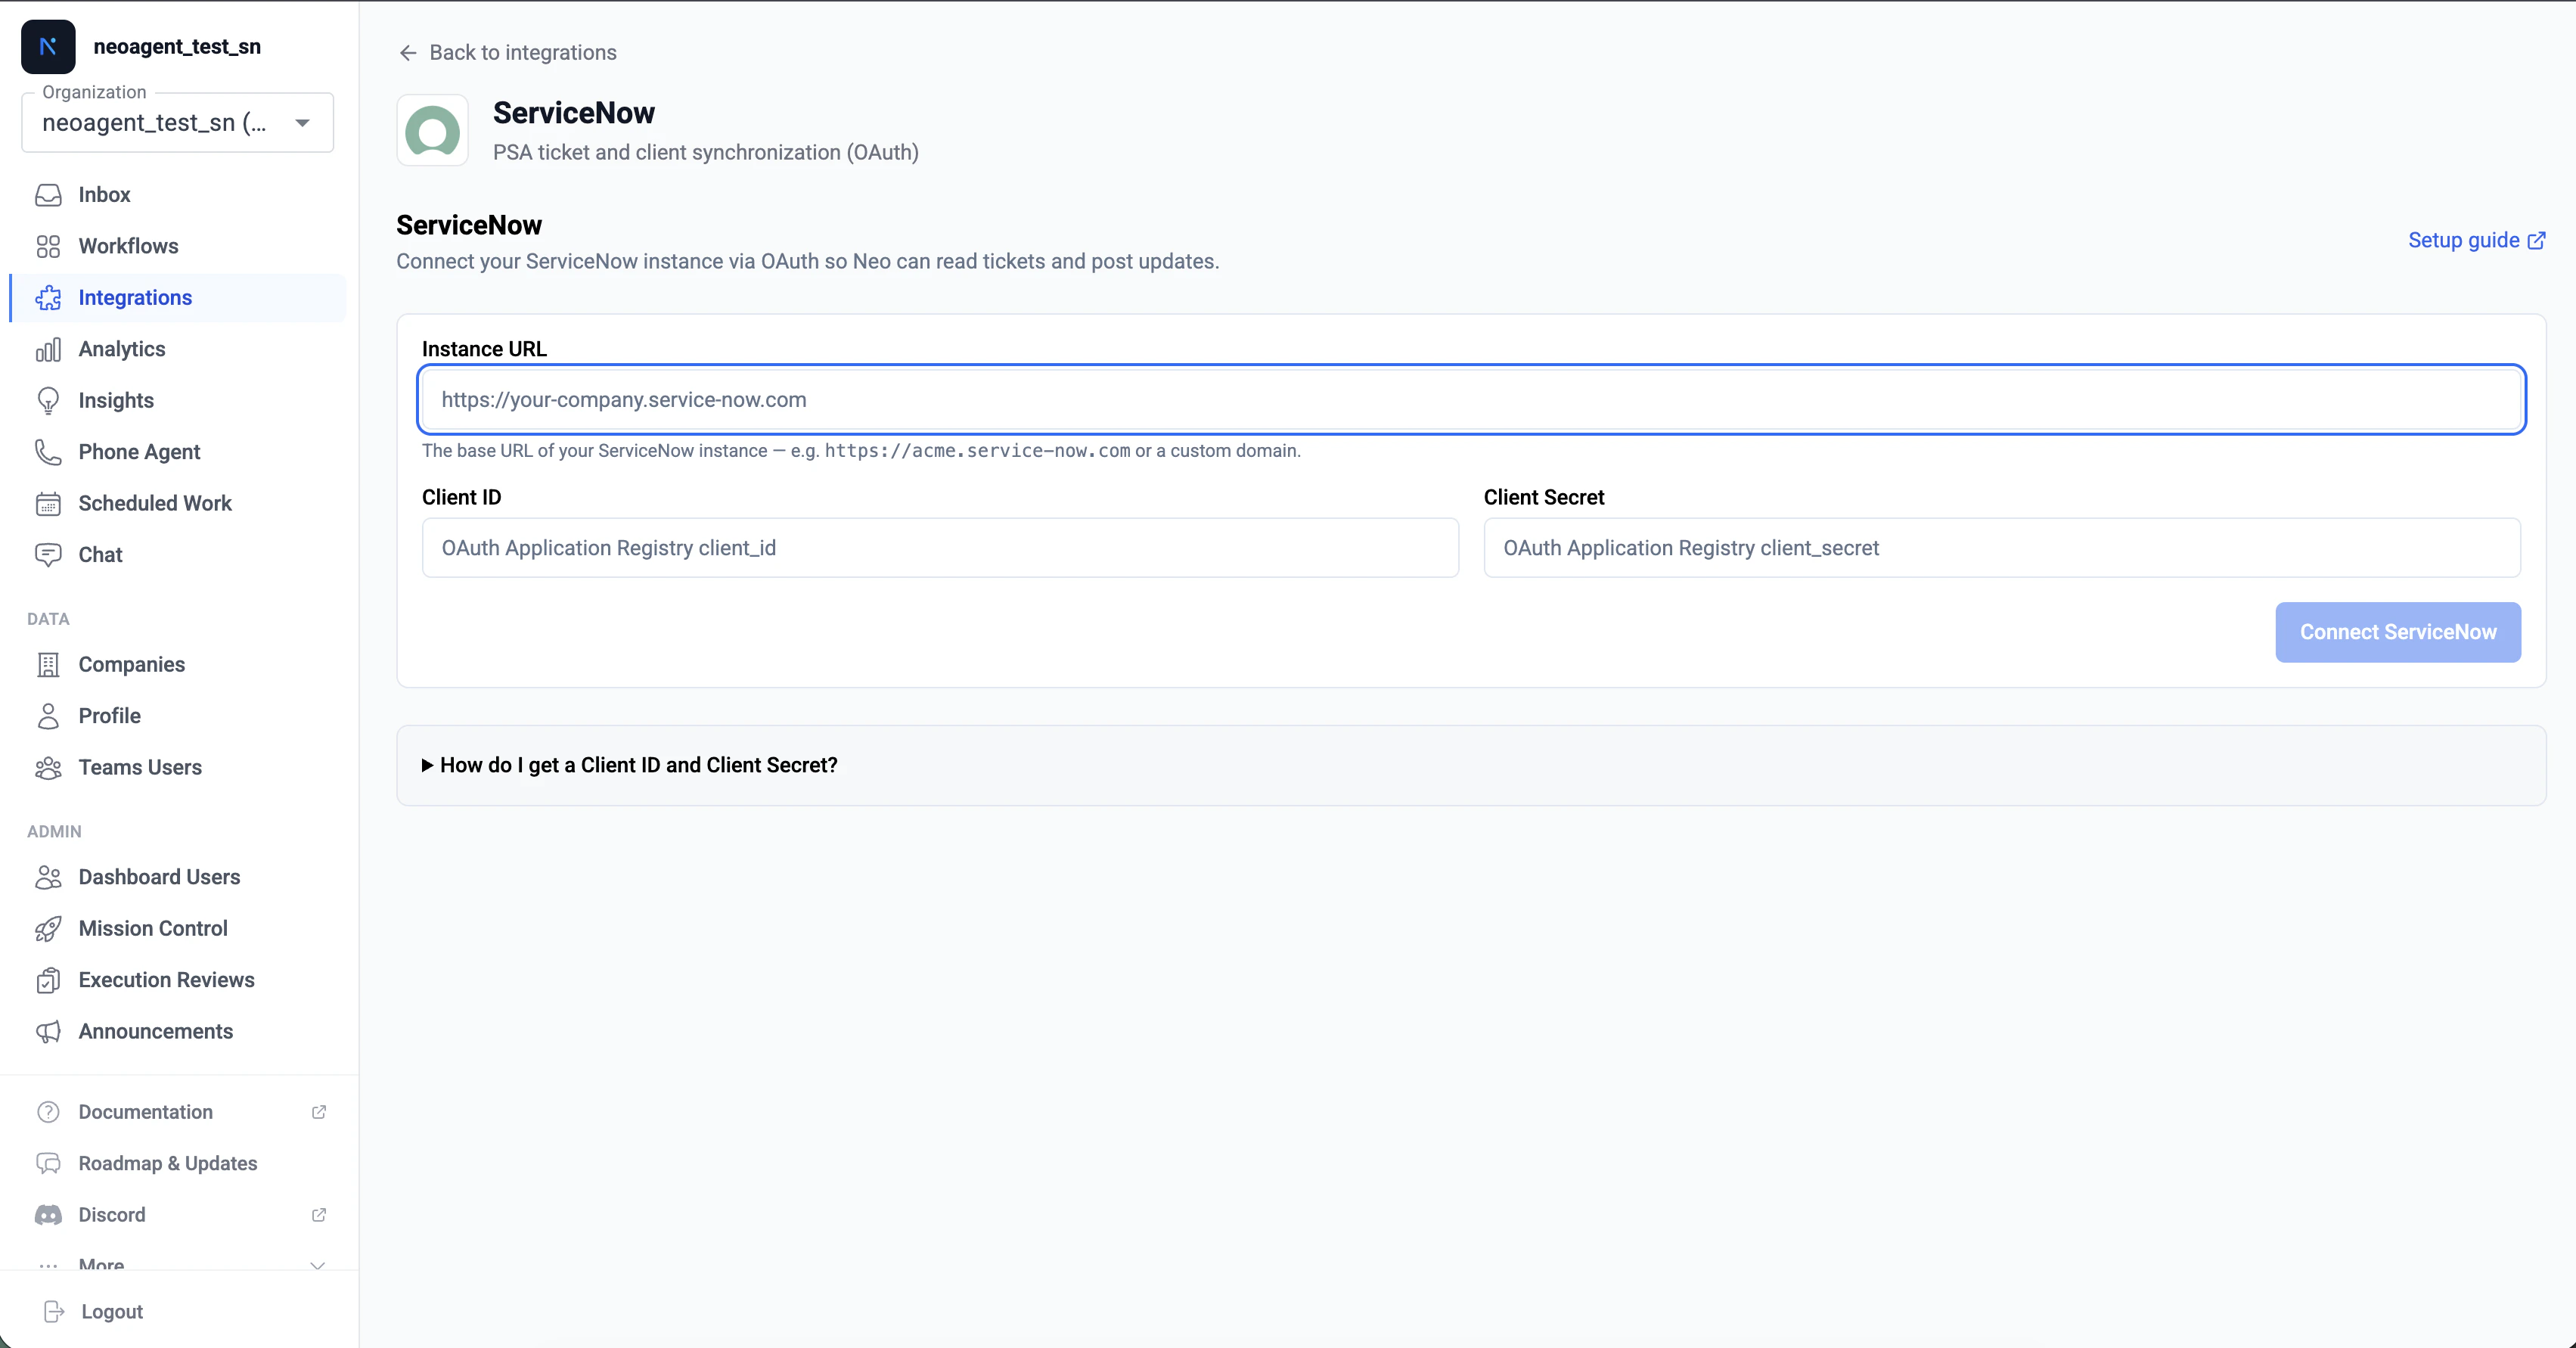
Task: Navigate to Insights
Action: click(x=178, y=401)
